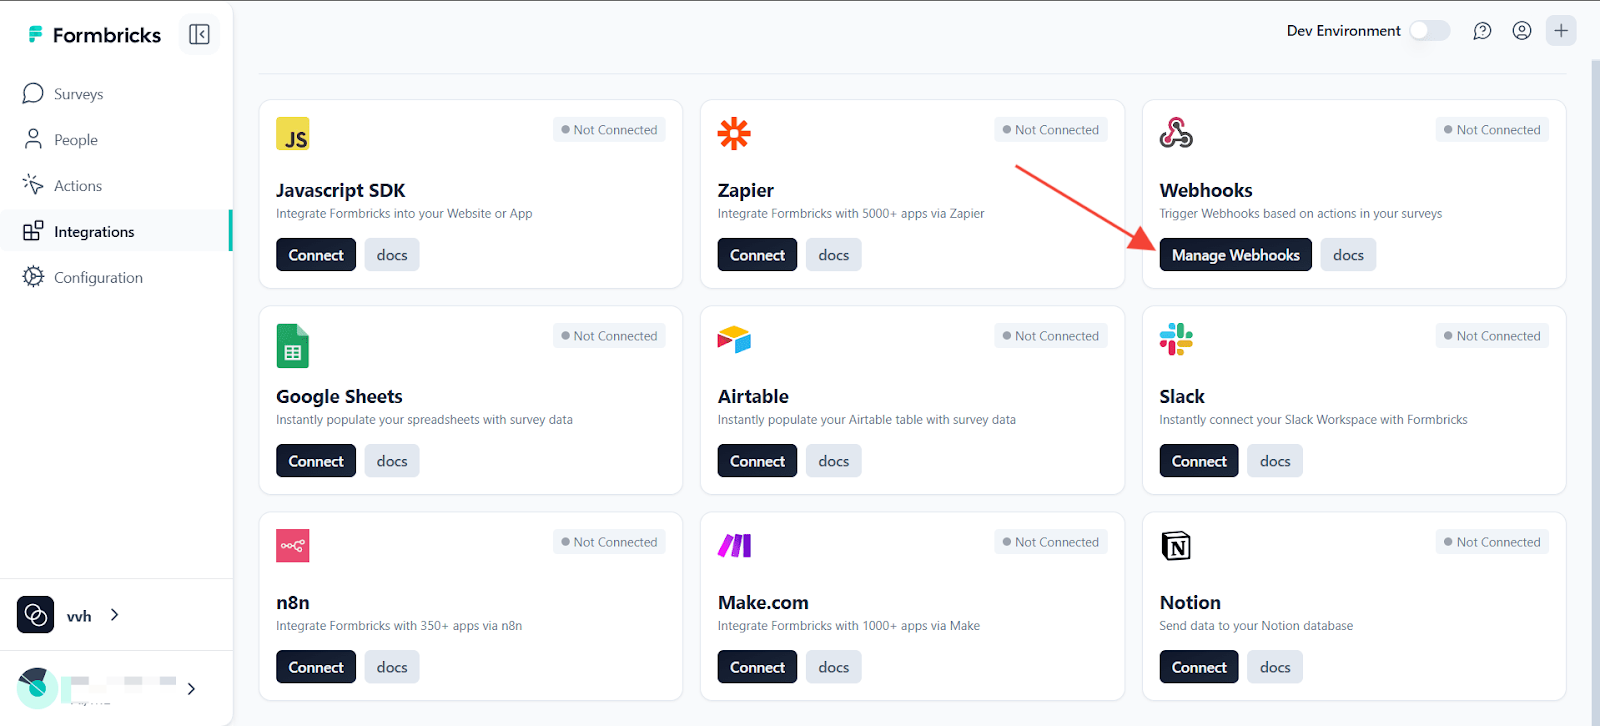This screenshot has height=726, width=1600.
Task: Open docs for Javascript SDK
Action: point(392,255)
